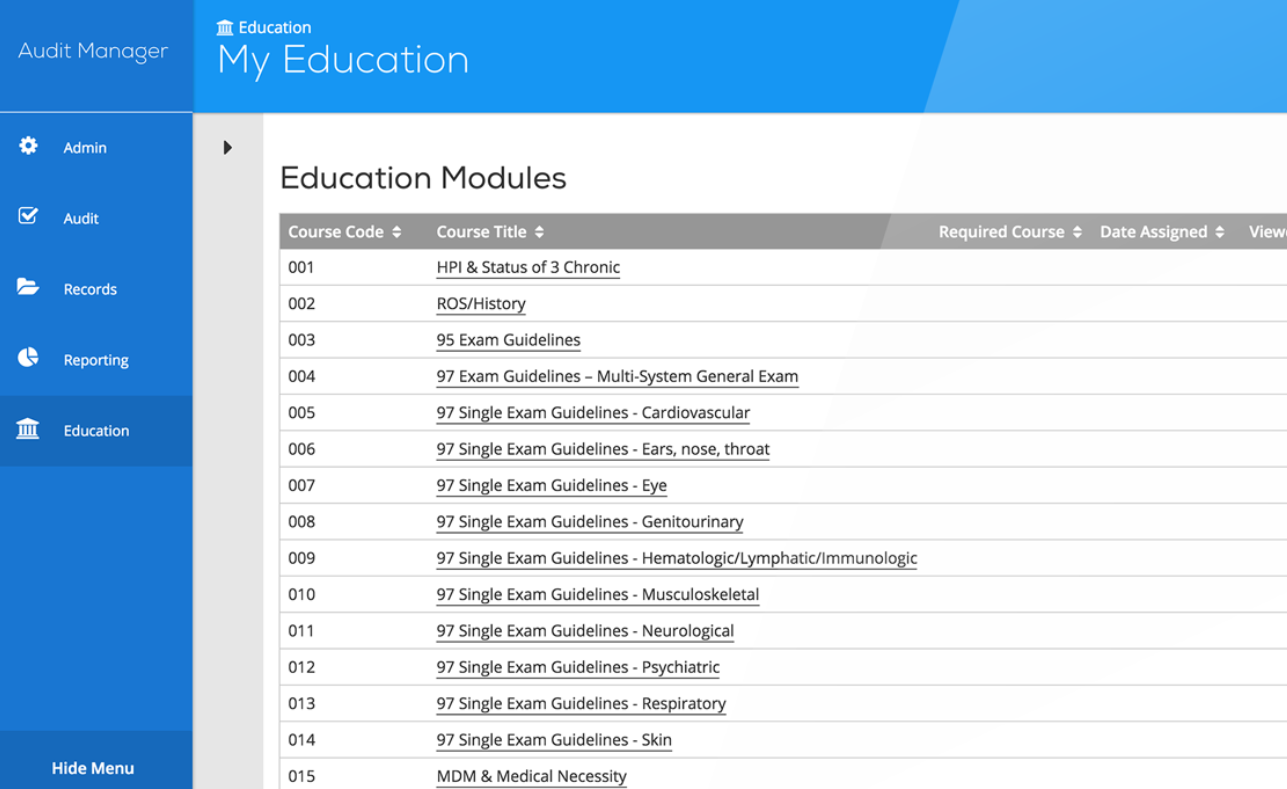Select the Education bank icon in the sidebar
Screen dimensions: 1287x789
click(x=28, y=429)
